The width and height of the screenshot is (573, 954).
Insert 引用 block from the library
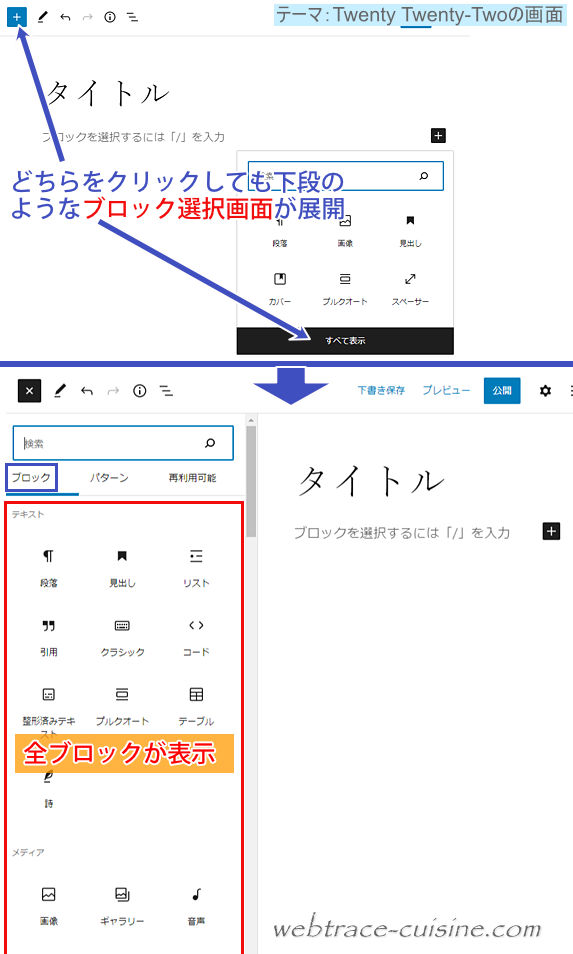[x=49, y=637]
